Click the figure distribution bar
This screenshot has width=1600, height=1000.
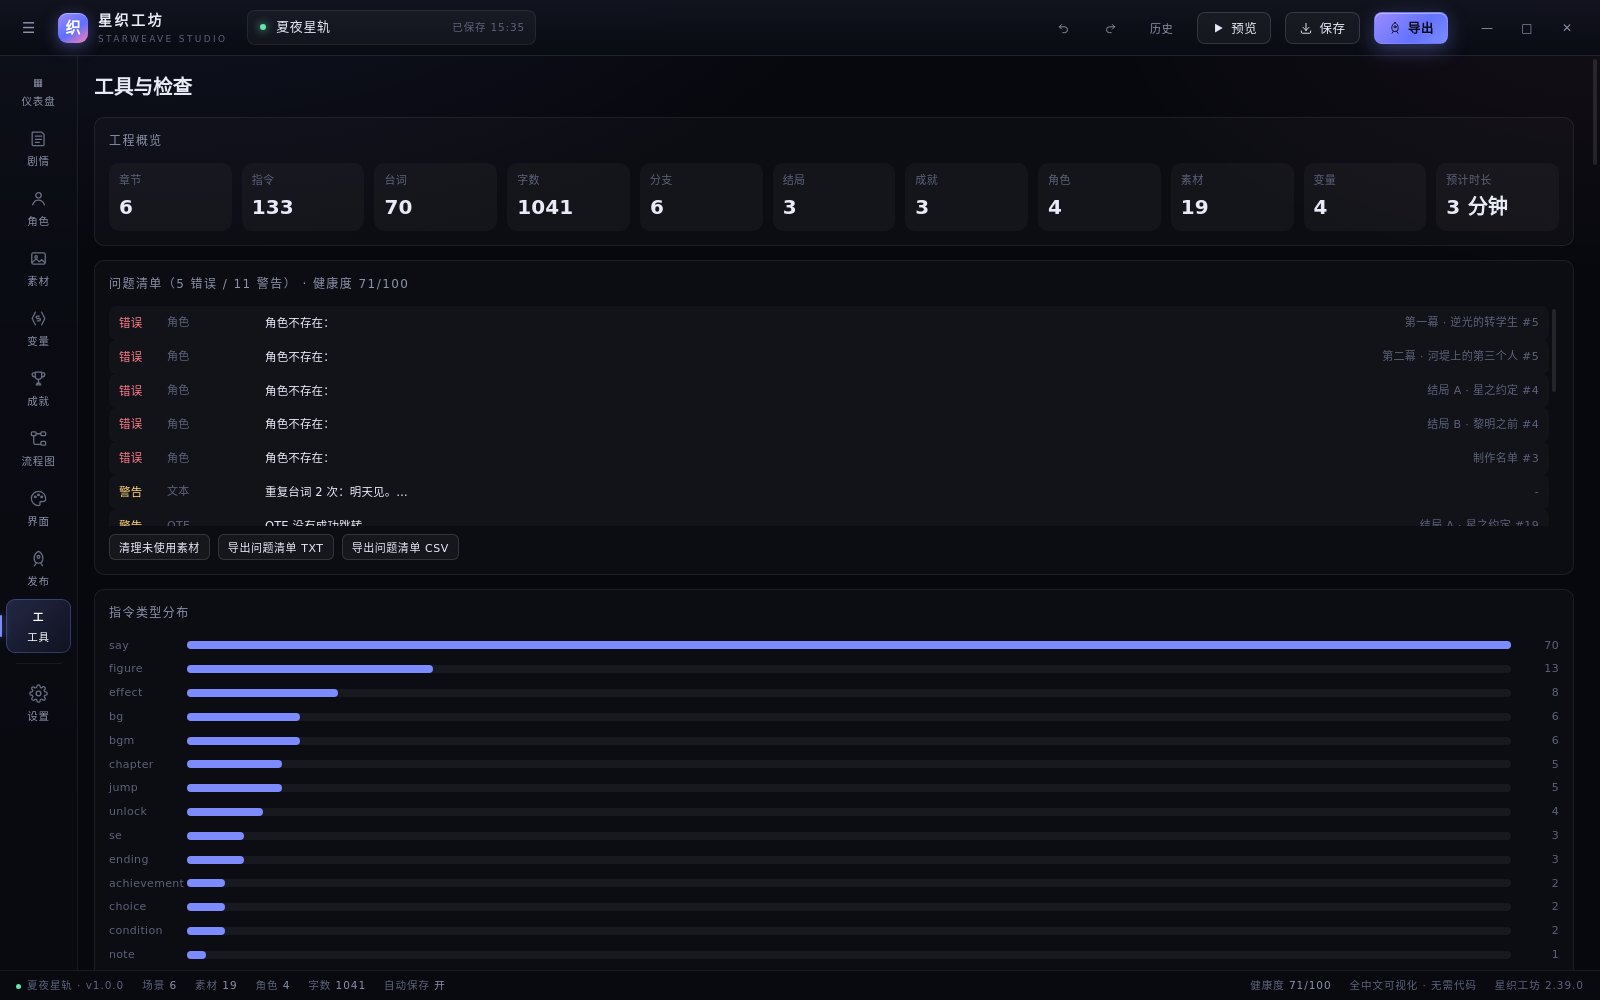[310, 669]
